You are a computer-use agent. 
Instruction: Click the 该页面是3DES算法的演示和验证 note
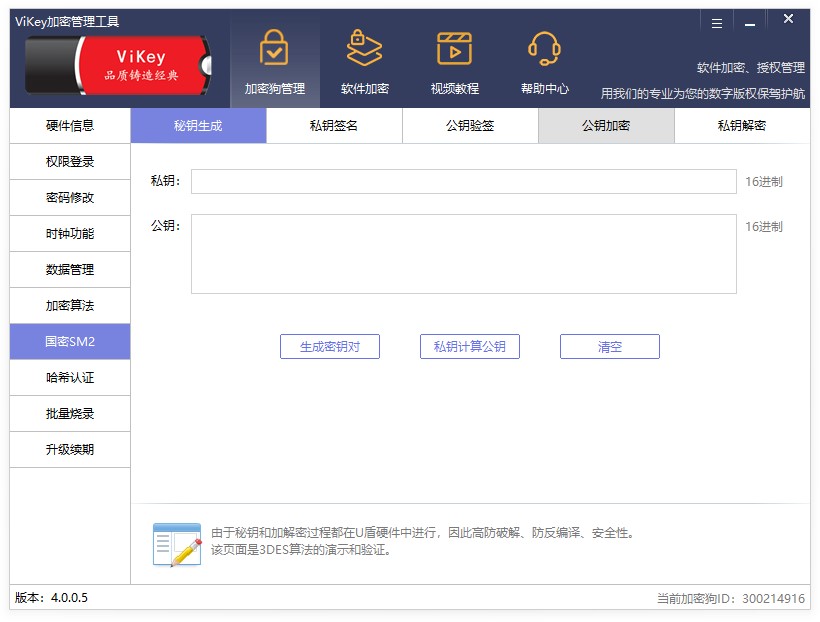(301, 550)
